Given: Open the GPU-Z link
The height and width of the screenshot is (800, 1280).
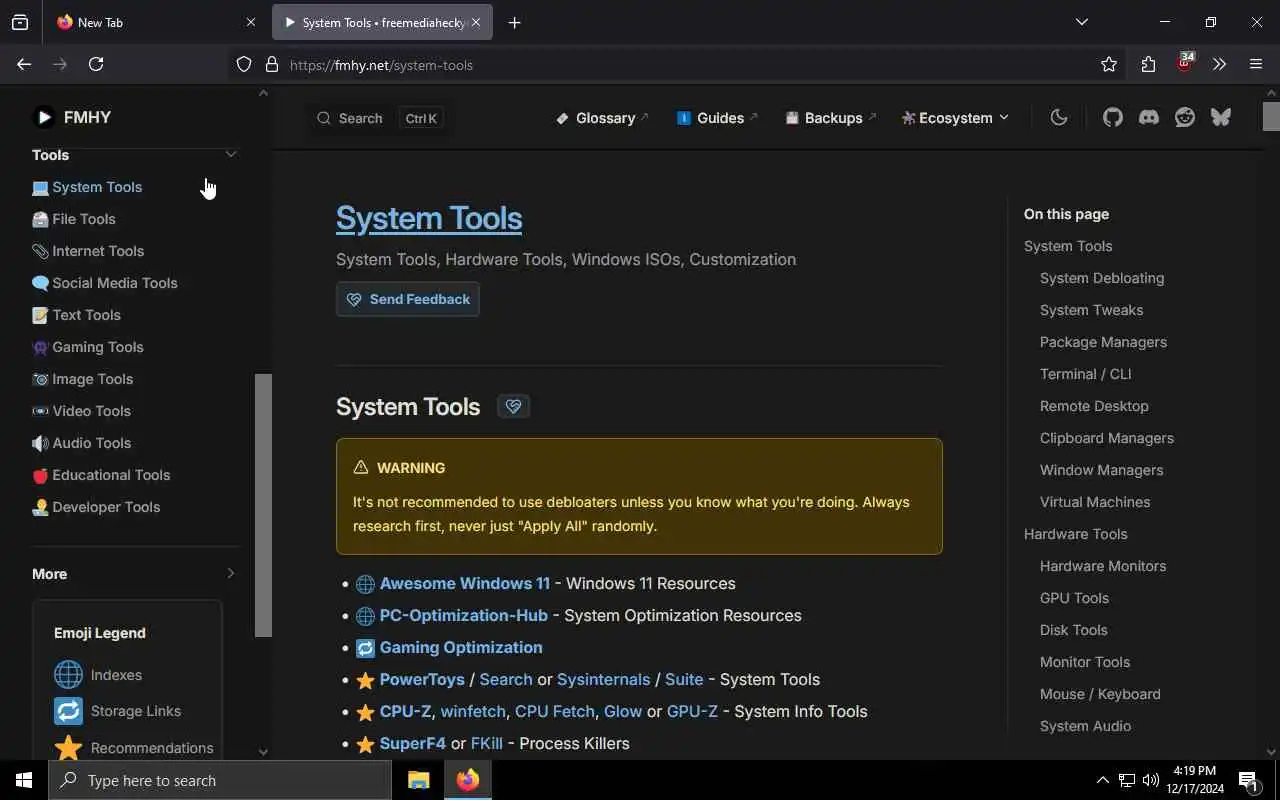Looking at the screenshot, I should (692, 711).
